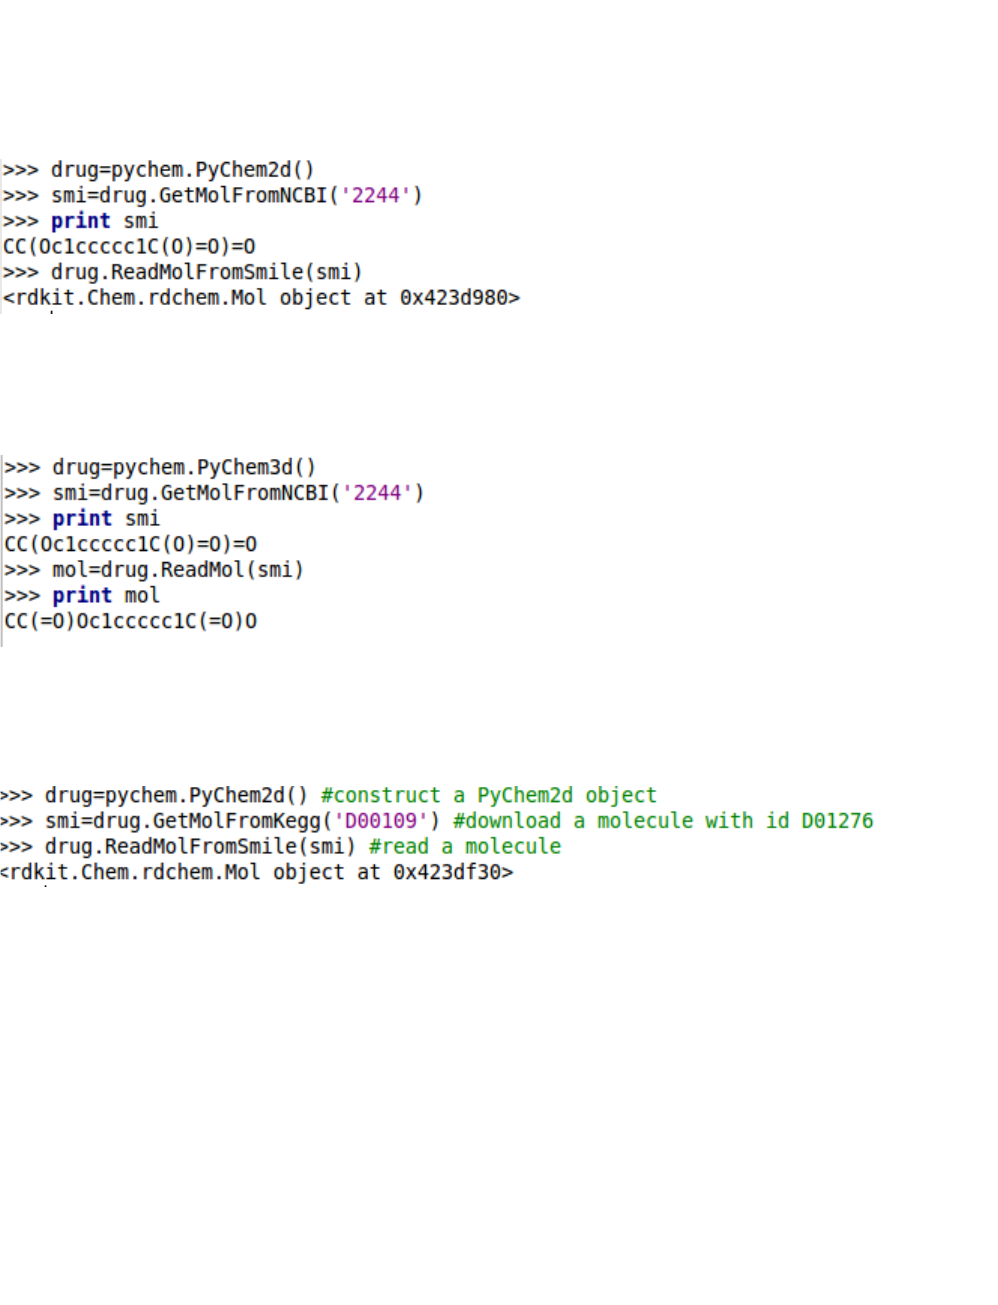This screenshot has height=1305, width=998.
Task: Click 'smi=drug.GetMolFromNCBI' line in first block
Action: tap(237, 195)
